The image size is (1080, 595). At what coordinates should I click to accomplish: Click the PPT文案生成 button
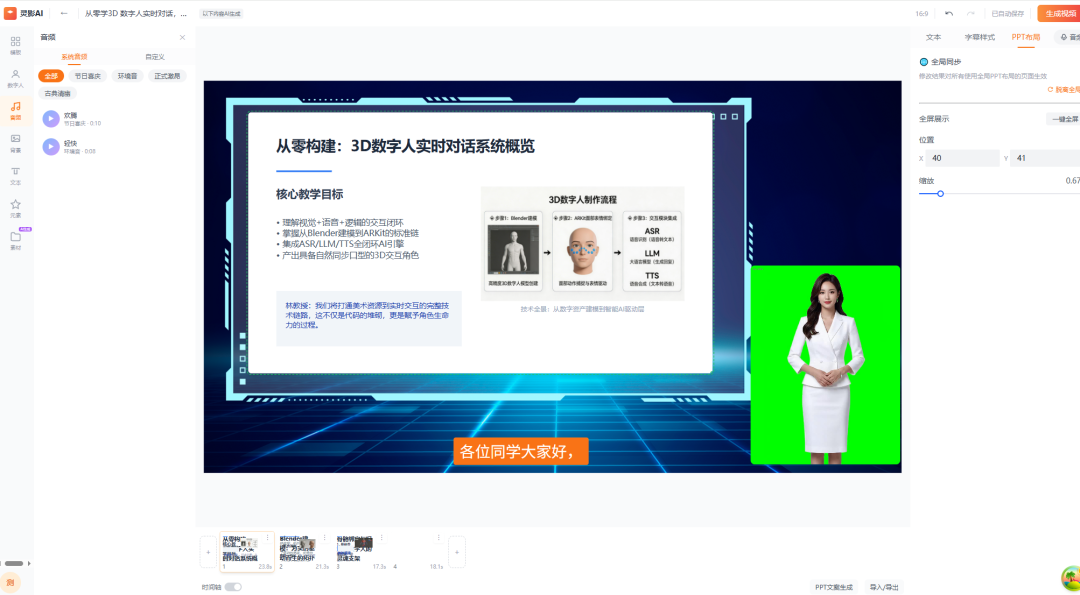click(834, 587)
